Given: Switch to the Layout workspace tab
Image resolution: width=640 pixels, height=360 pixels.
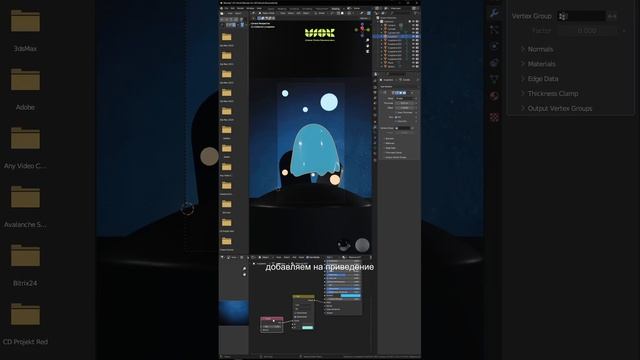Looking at the screenshot, I should tap(271, 9).
